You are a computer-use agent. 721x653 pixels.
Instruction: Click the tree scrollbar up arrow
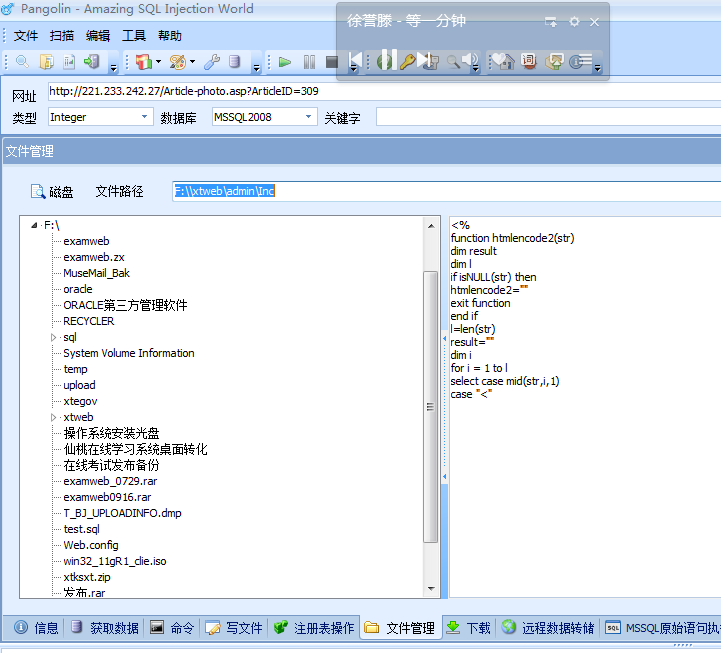[x=431, y=226]
